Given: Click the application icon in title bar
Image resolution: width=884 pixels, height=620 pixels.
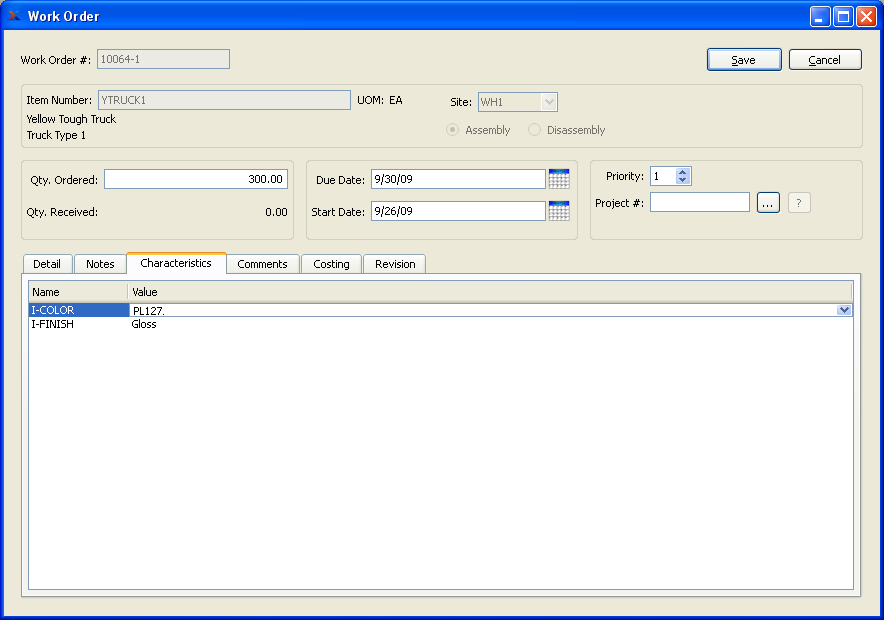Looking at the screenshot, I should [x=14, y=16].
